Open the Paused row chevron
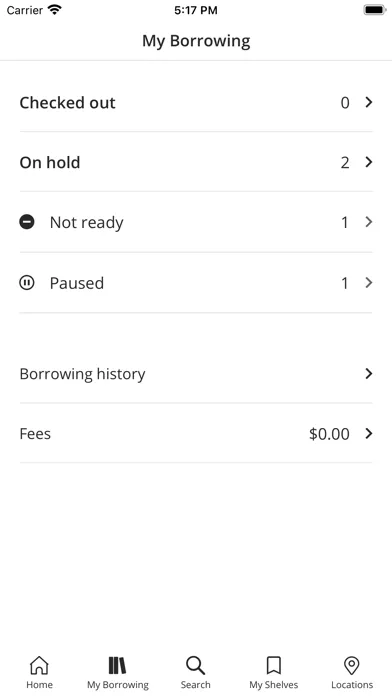This screenshot has height=696, width=392. (368, 283)
